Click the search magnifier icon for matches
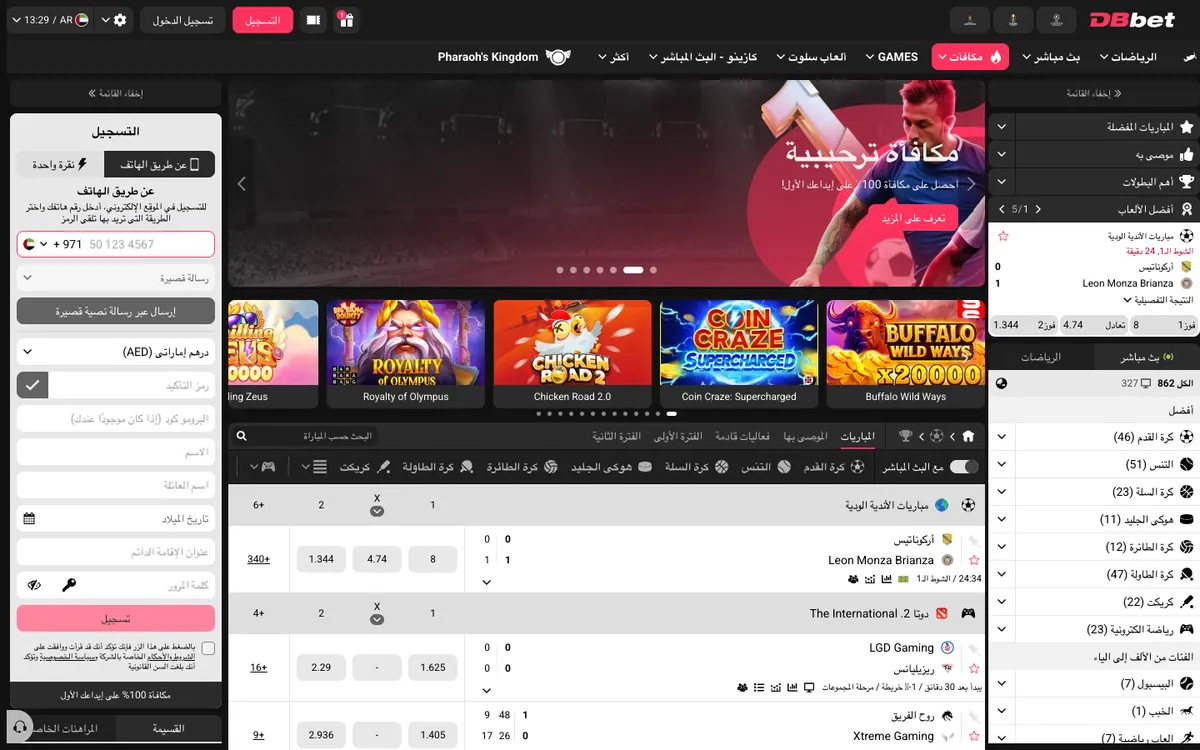The width and height of the screenshot is (1200, 750). pos(241,437)
